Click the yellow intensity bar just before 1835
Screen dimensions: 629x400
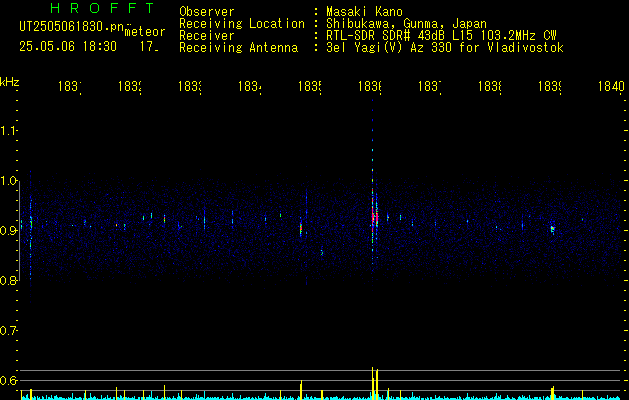301,390
